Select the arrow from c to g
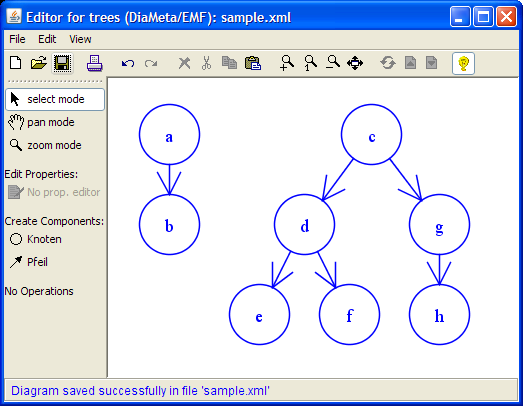The height and width of the screenshot is (406, 523). (406, 180)
